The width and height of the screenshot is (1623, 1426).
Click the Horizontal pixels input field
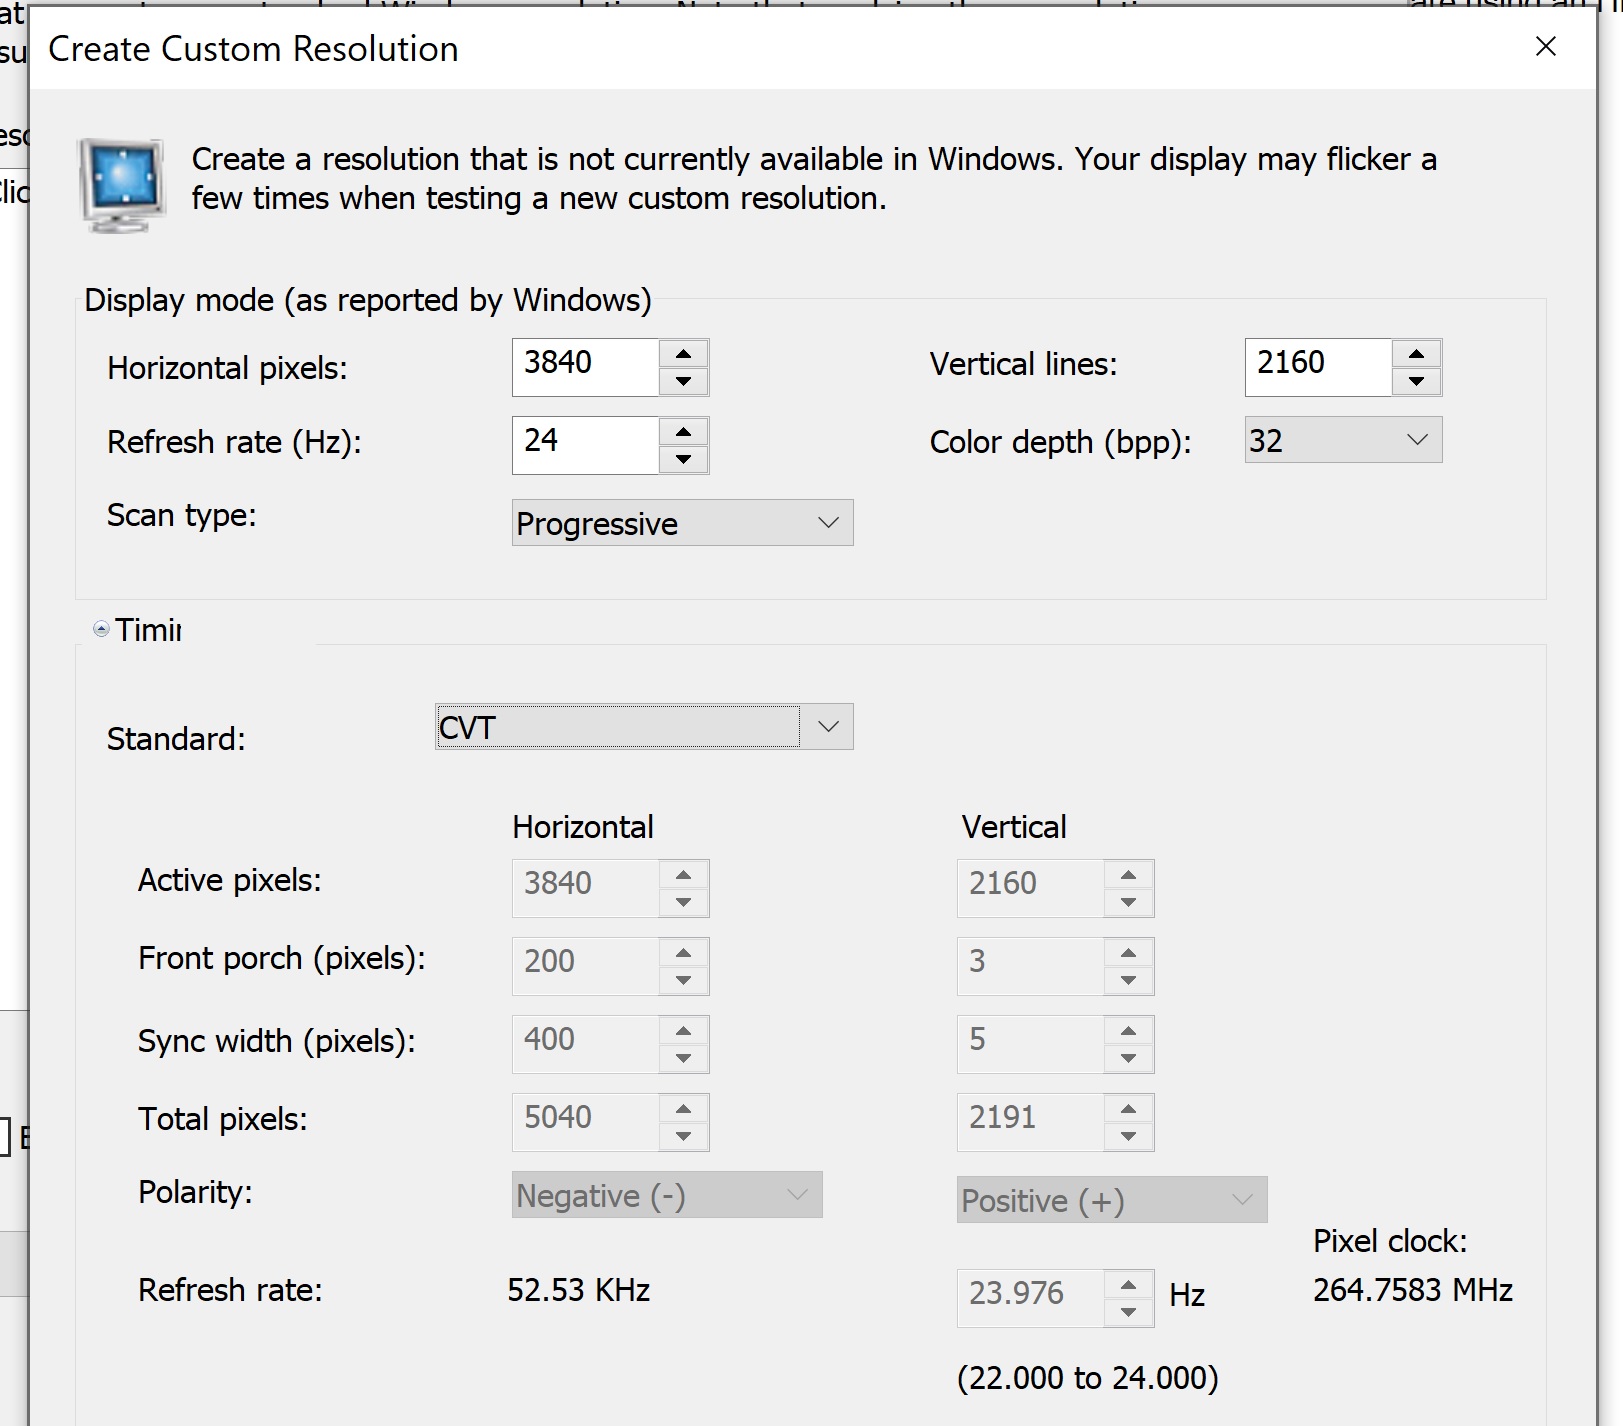(x=585, y=366)
